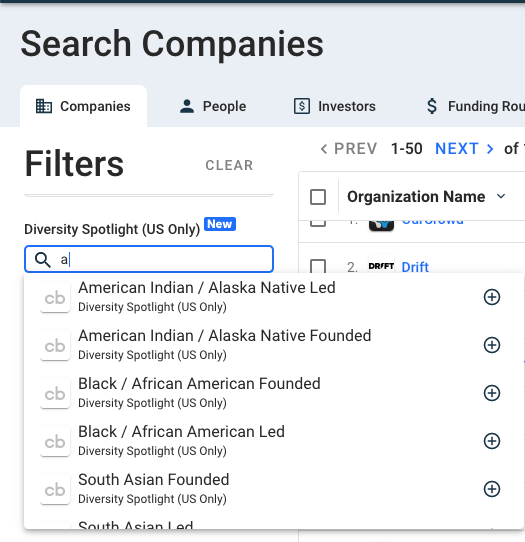Open the Investors tab
The width and height of the screenshot is (525, 542).
point(335,106)
